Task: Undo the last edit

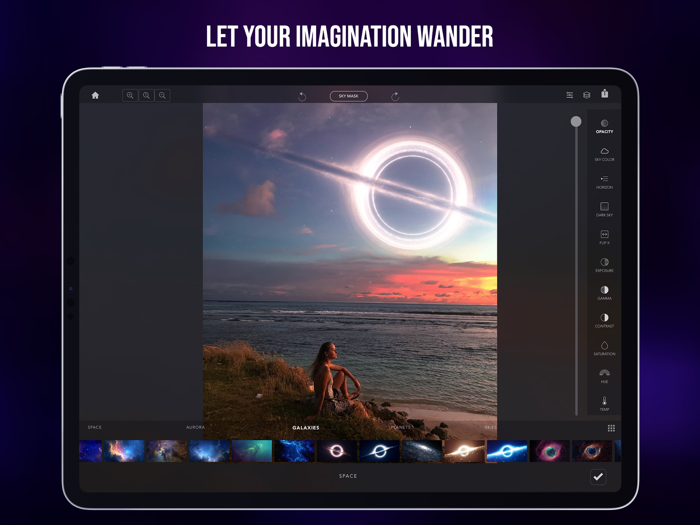Action: pos(302,96)
